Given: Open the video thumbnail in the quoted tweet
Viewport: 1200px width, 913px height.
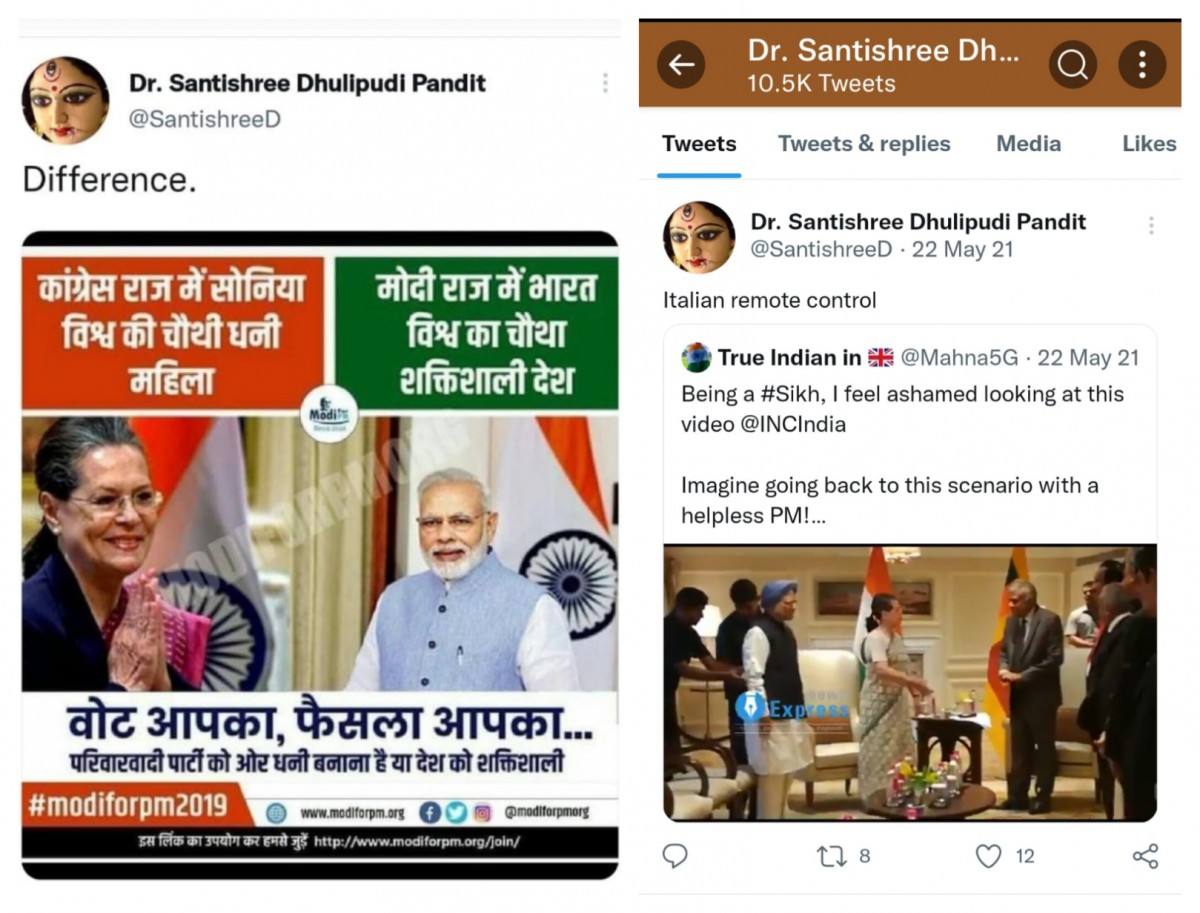Looking at the screenshot, I should (x=910, y=682).
